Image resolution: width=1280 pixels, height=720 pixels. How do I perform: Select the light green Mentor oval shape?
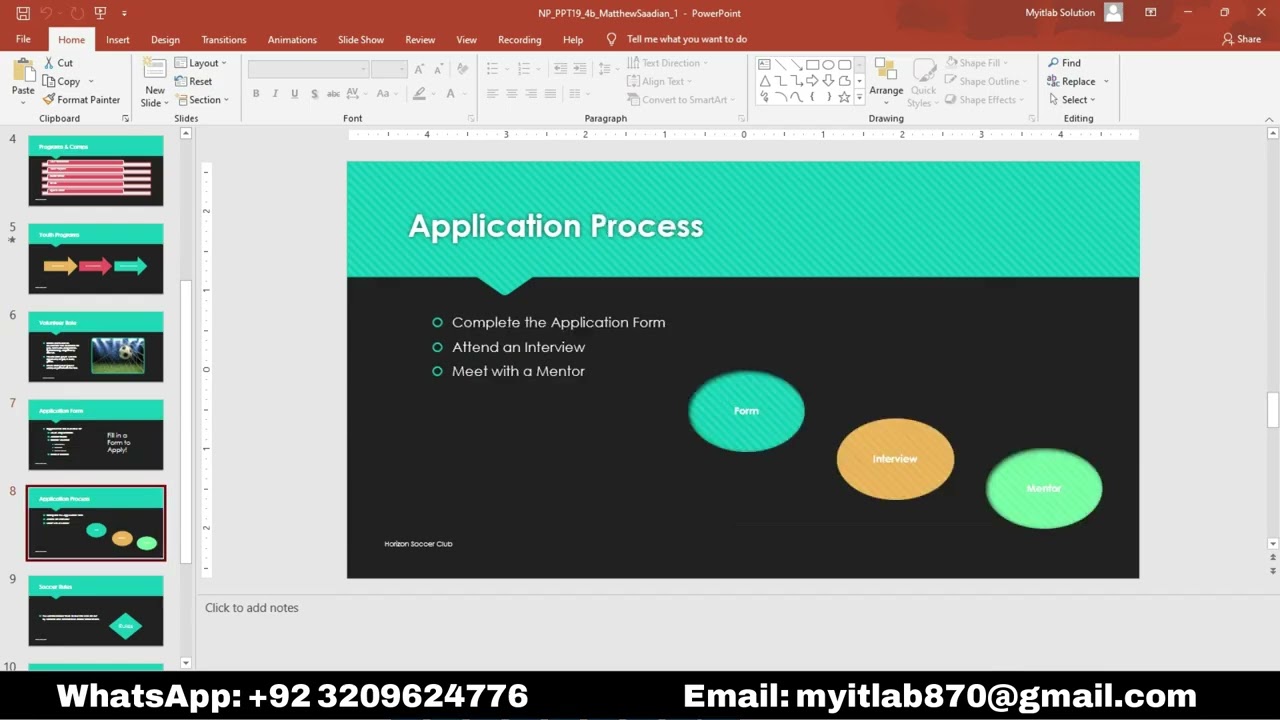pos(1044,488)
